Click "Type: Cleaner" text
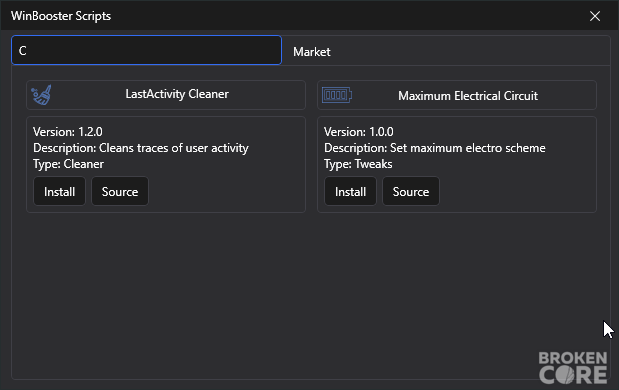619x390 pixels. tap(68, 164)
